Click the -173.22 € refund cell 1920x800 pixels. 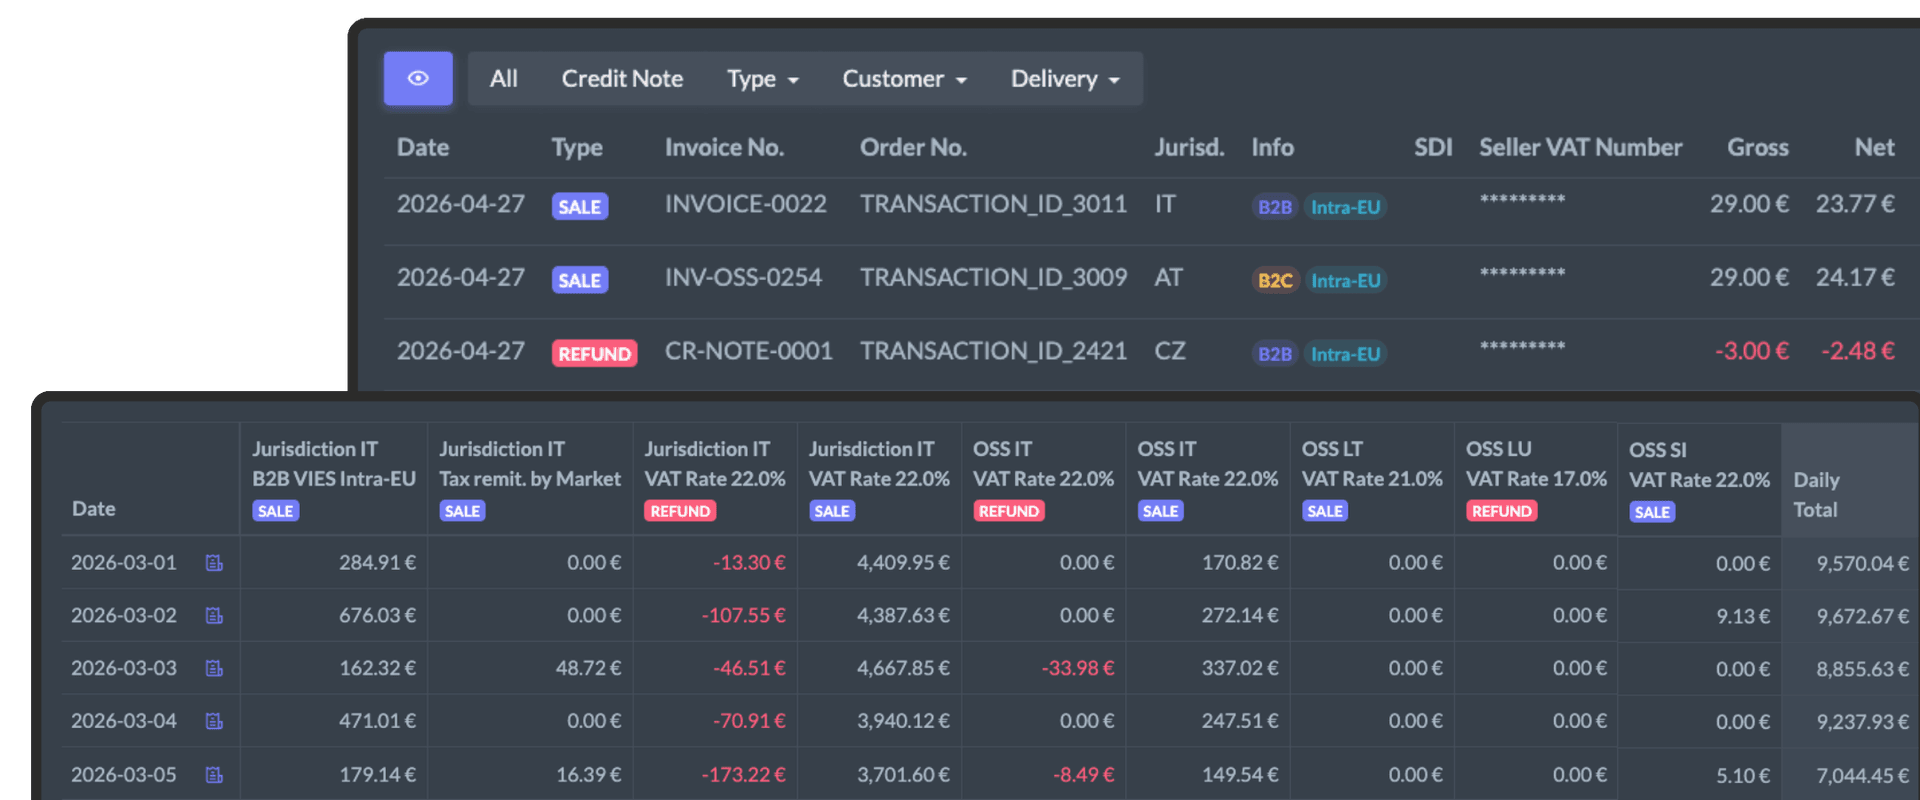click(744, 775)
